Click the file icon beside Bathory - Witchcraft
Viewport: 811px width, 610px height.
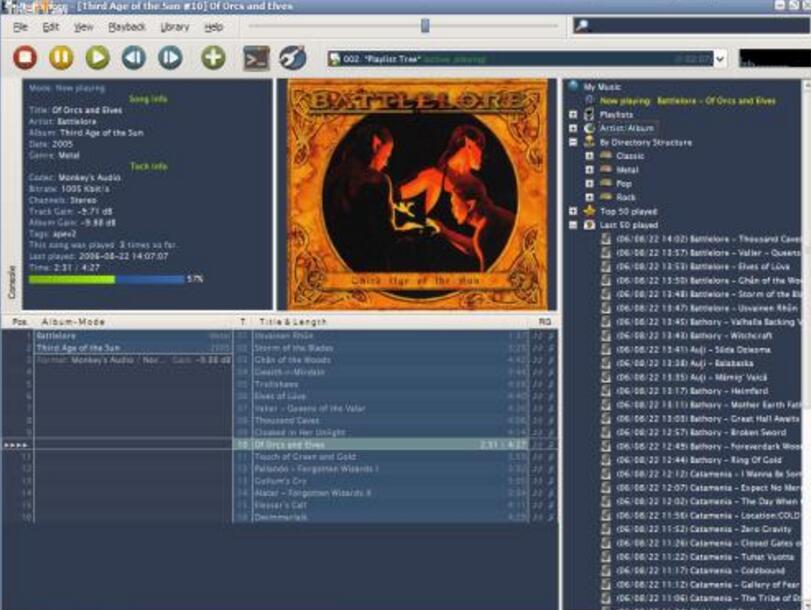tap(606, 336)
